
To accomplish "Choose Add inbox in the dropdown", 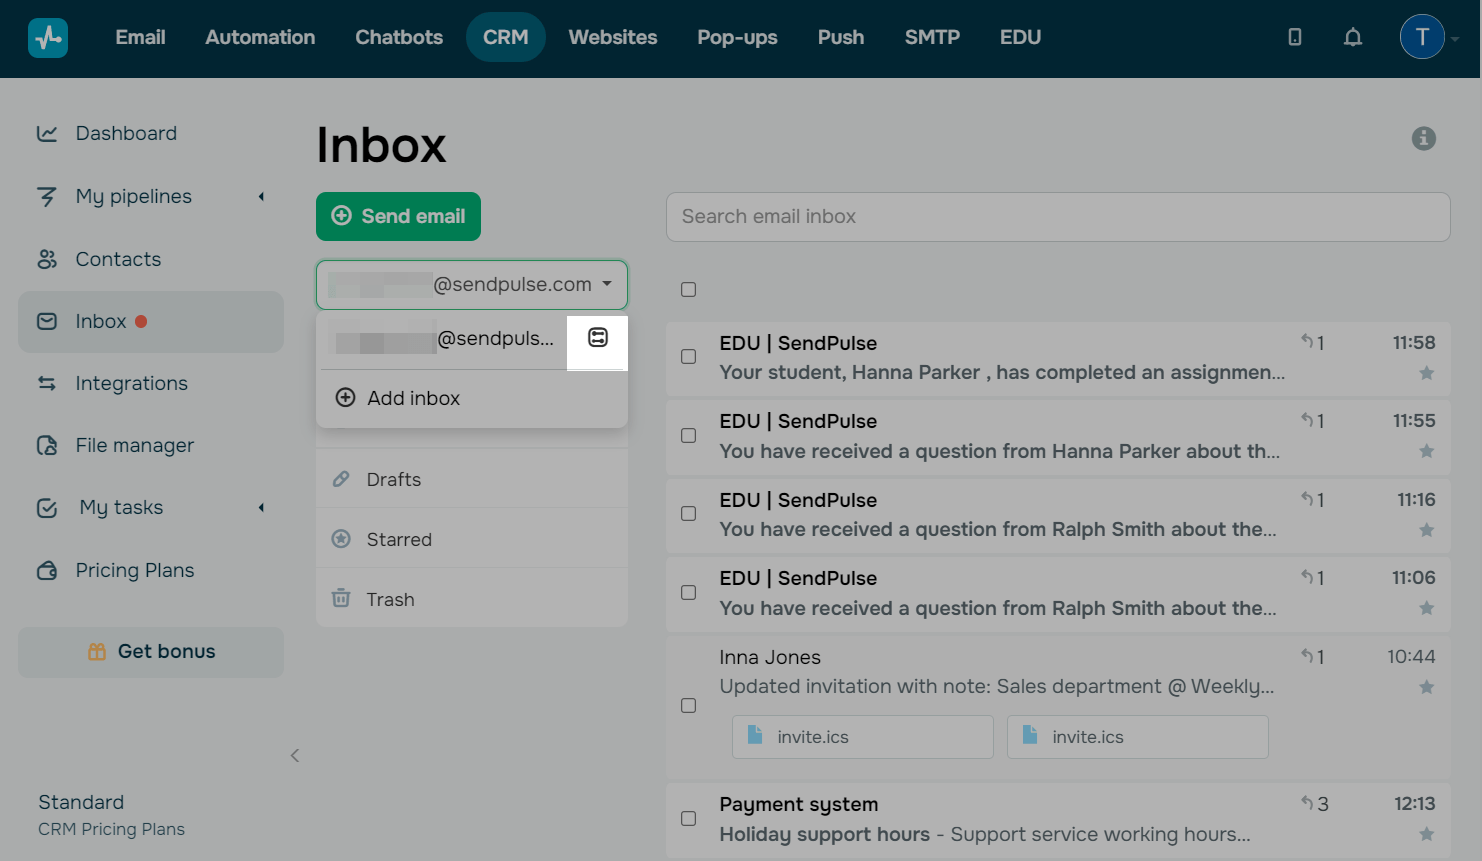I will pos(472,398).
